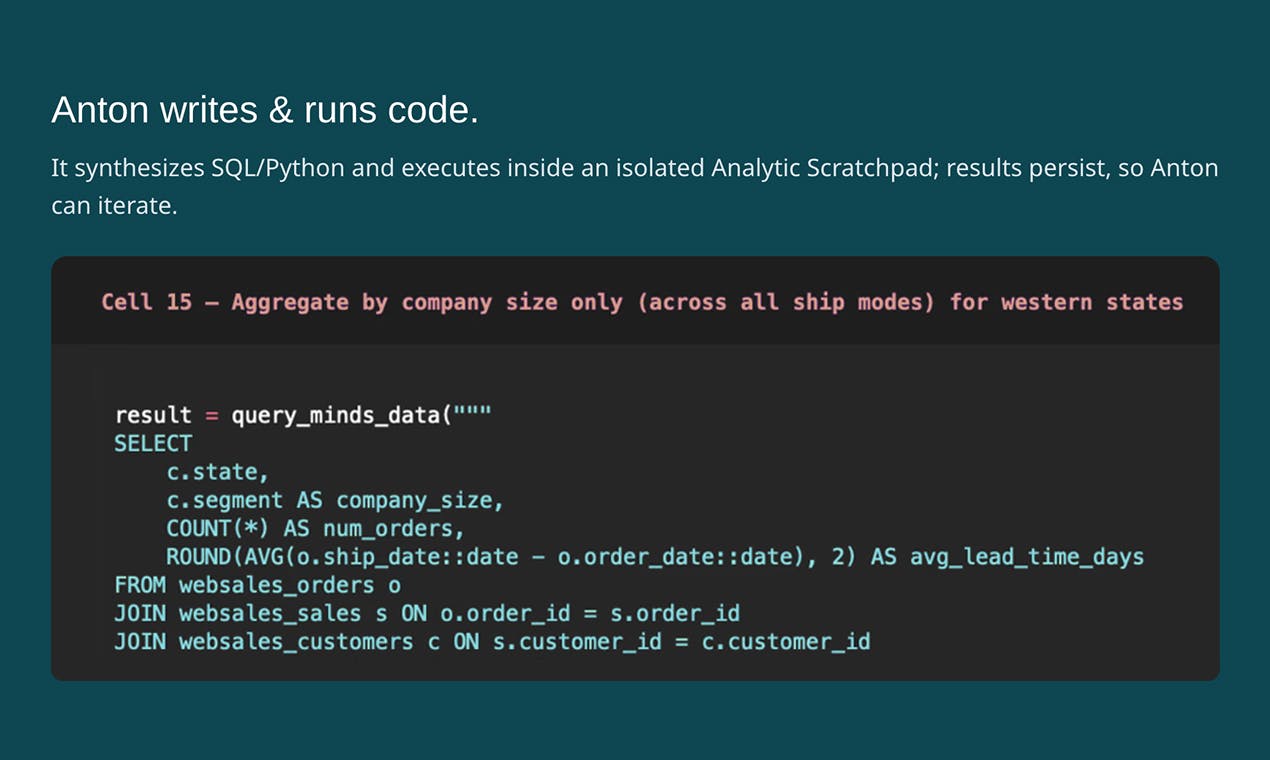The width and height of the screenshot is (1270, 760).
Task: Click the "JOIN websales_customers c" code line
Action: (x=492, y=641)
